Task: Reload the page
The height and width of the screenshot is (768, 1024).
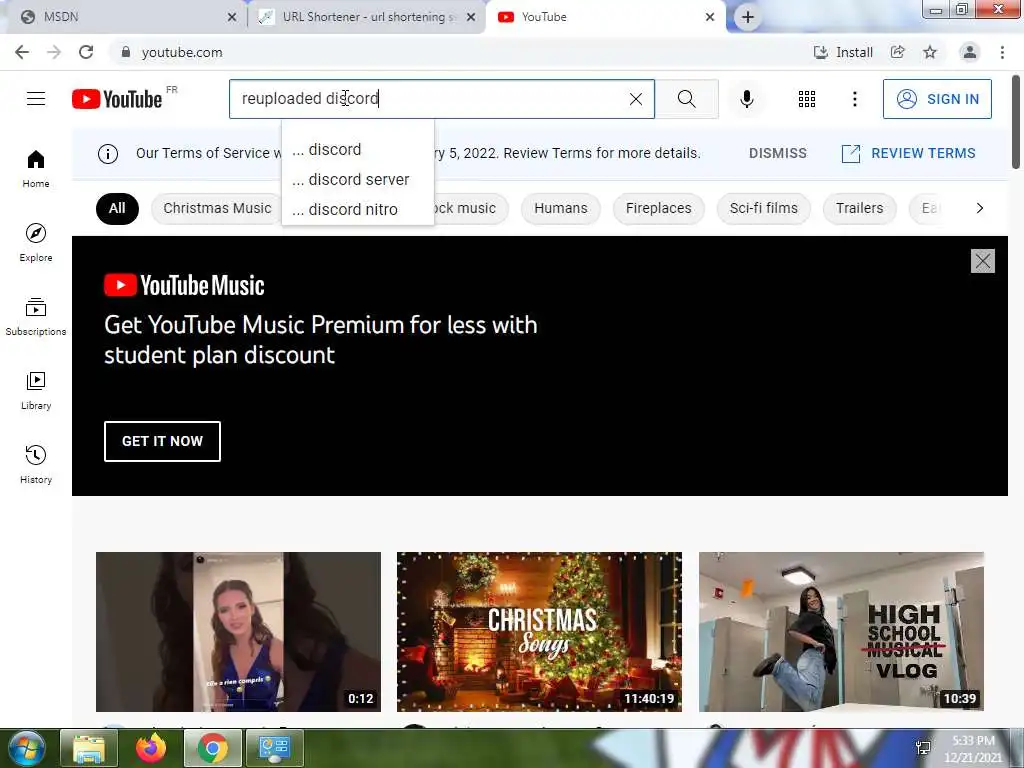Action: [x=86, y=52]
